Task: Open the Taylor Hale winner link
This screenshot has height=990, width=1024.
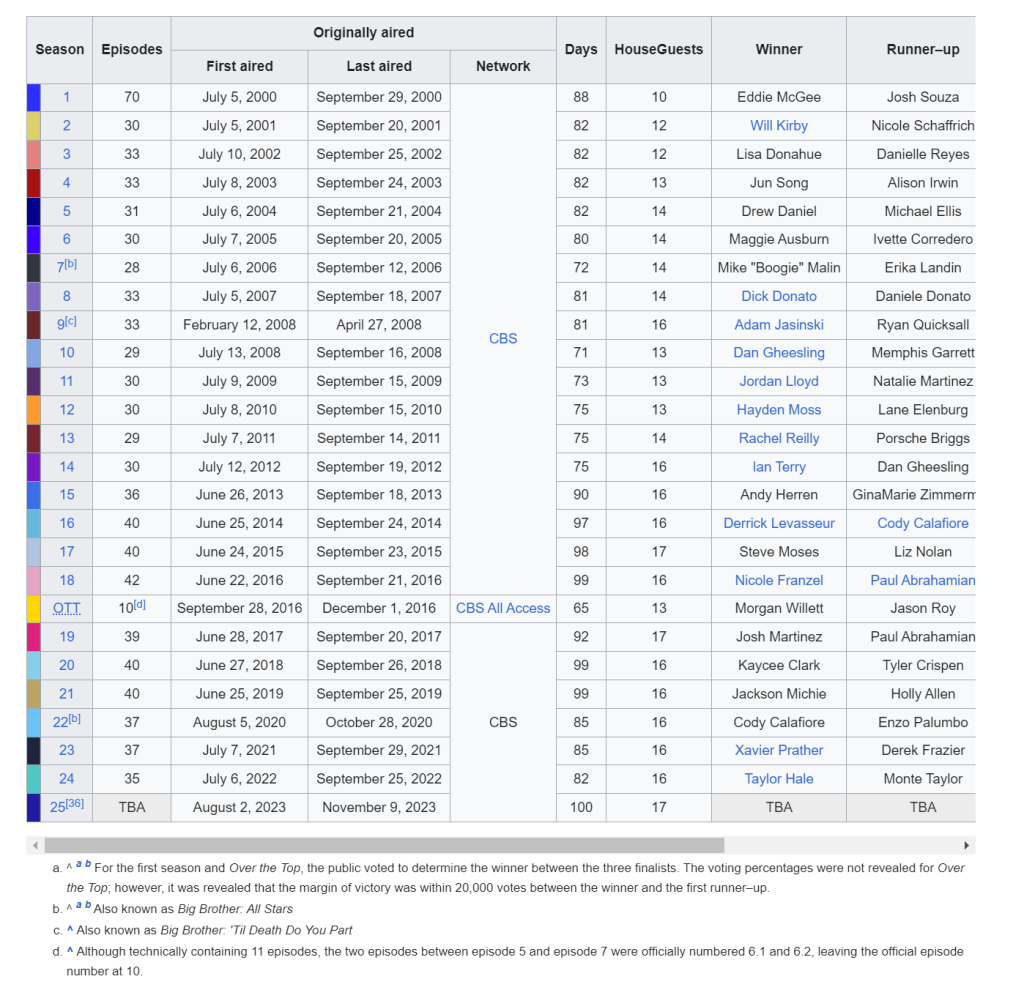Action: click(778, 779)
